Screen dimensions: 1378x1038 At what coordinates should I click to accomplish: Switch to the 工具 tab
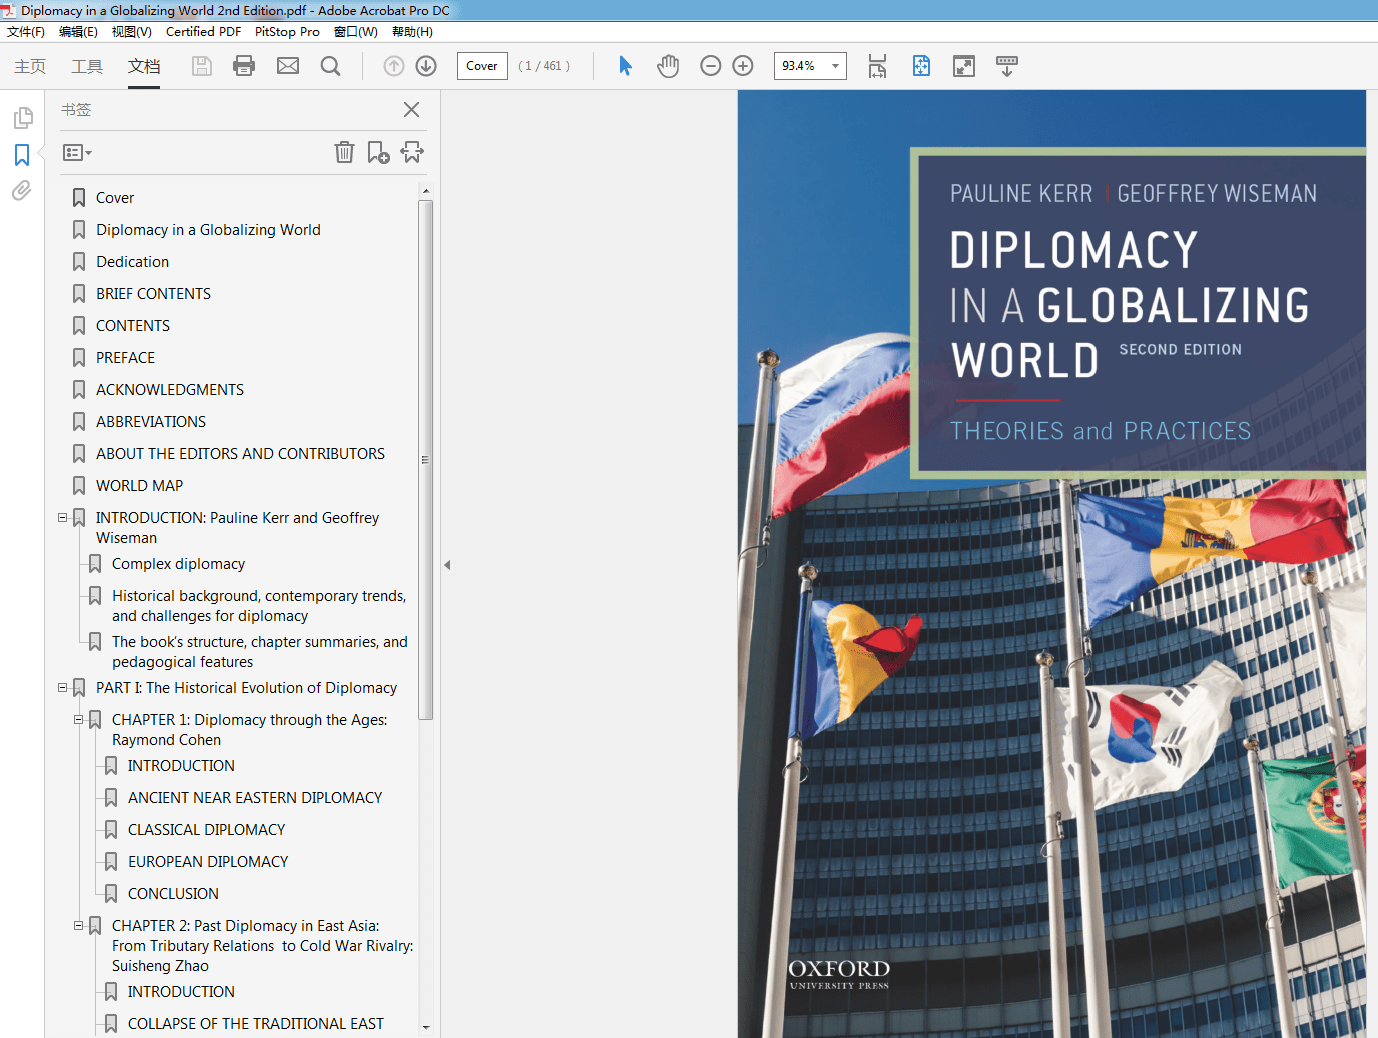click(87, 66)
